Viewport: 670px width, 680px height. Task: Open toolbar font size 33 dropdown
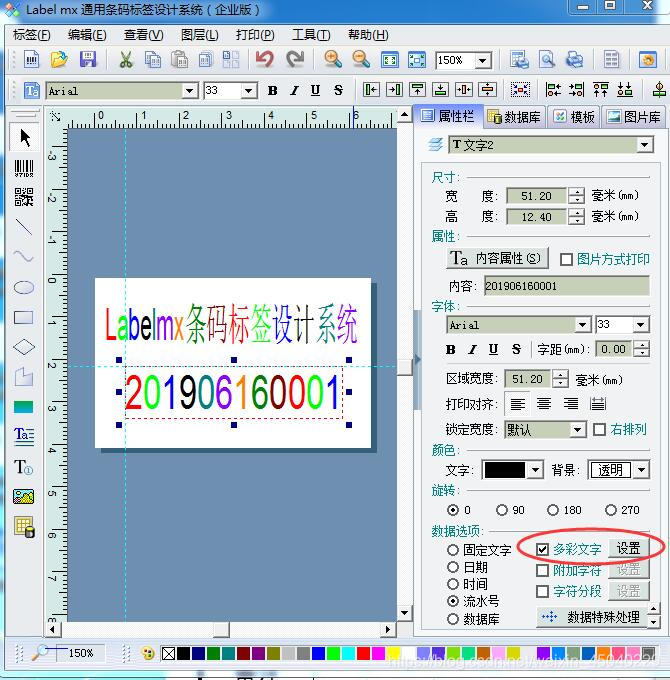(x=248, y=91)
